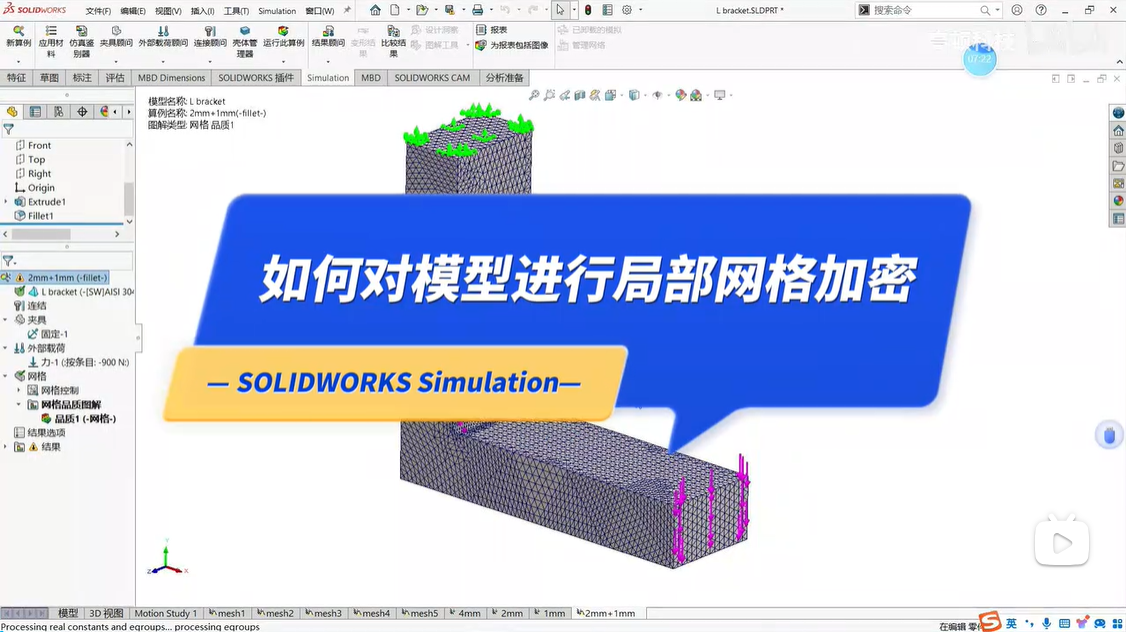Screen dimensions: 1126x632
Task: Switch to the MBD ribbon tab
Action: pyautogui.click(x=370, y=77)
